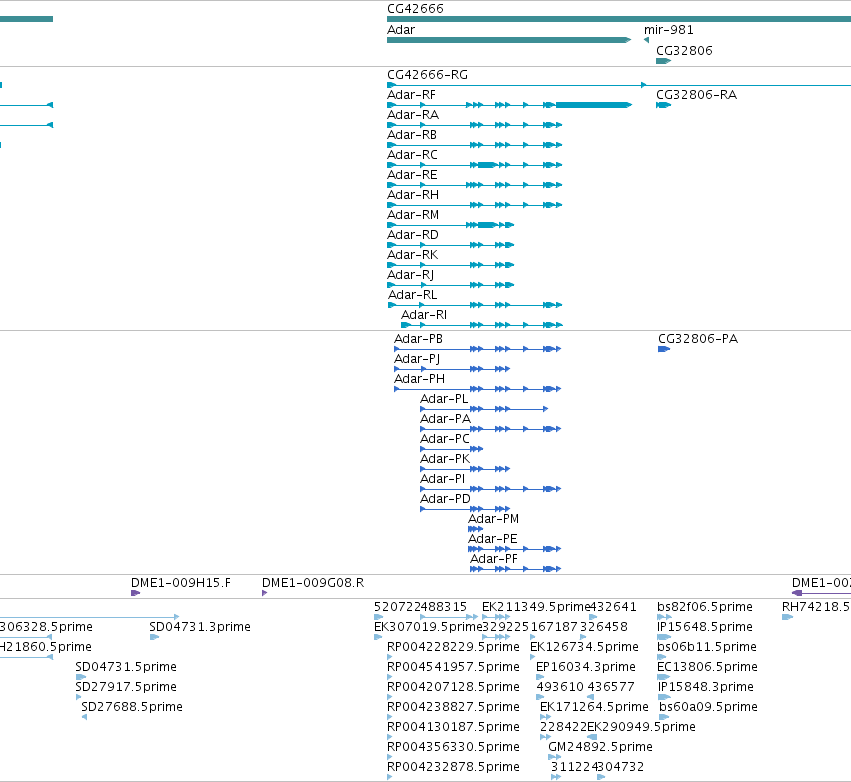Click the Adar gene bar
This screenshot has height=782, width=851.
509,40
